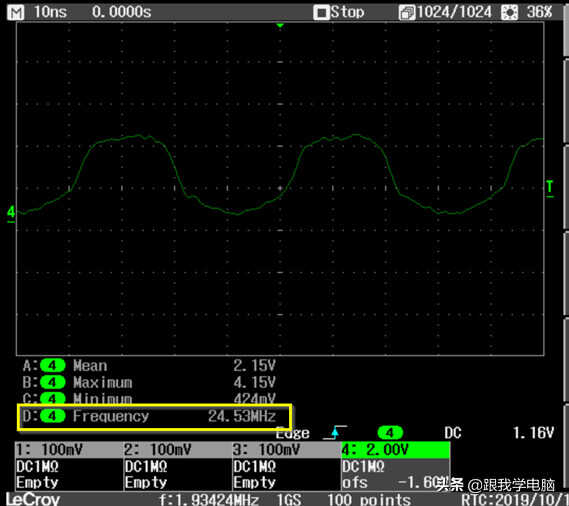The height and width of the screenshot is (506, 569).
Task: Select channel 1 100mV tab
Action: point(69,450)
